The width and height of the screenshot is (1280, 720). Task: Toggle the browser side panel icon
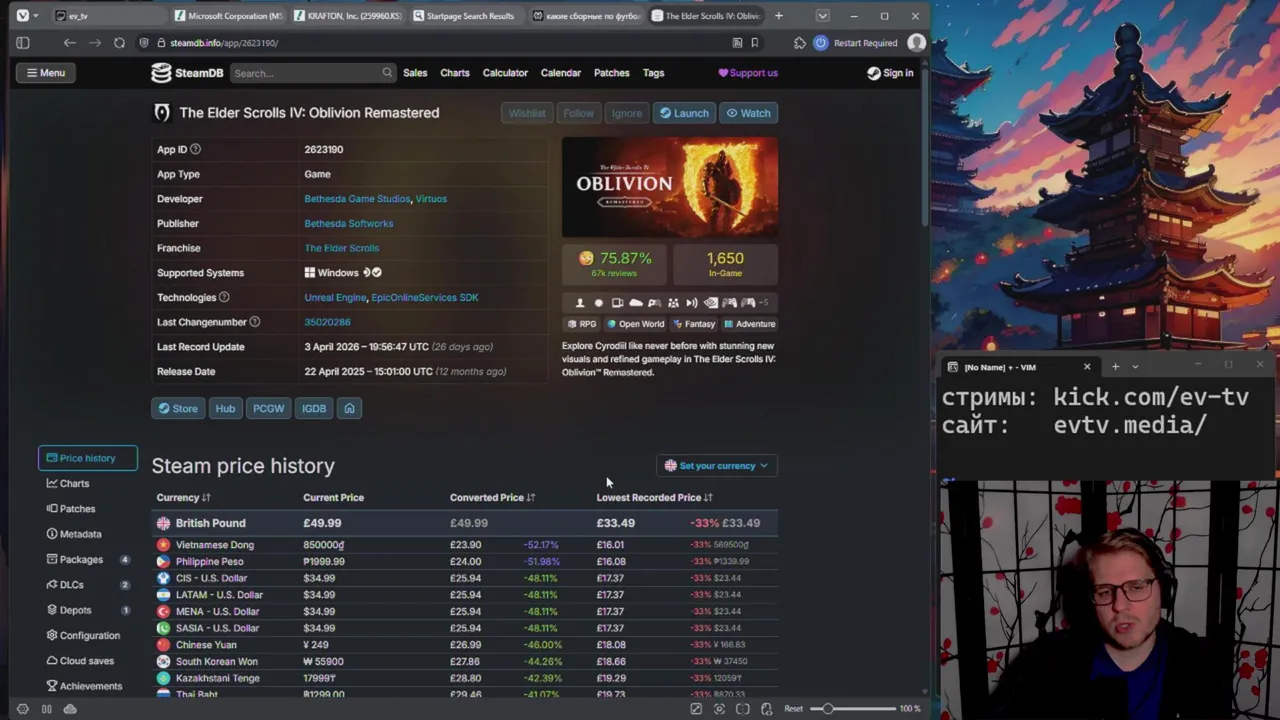[23, 43]
